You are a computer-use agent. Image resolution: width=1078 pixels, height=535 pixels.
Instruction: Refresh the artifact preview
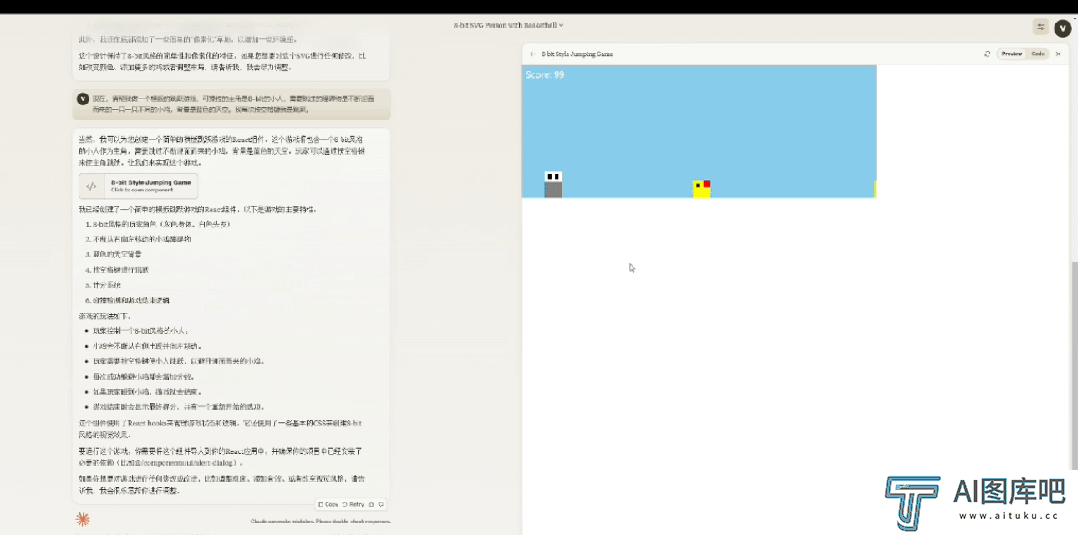click(987, 54)
